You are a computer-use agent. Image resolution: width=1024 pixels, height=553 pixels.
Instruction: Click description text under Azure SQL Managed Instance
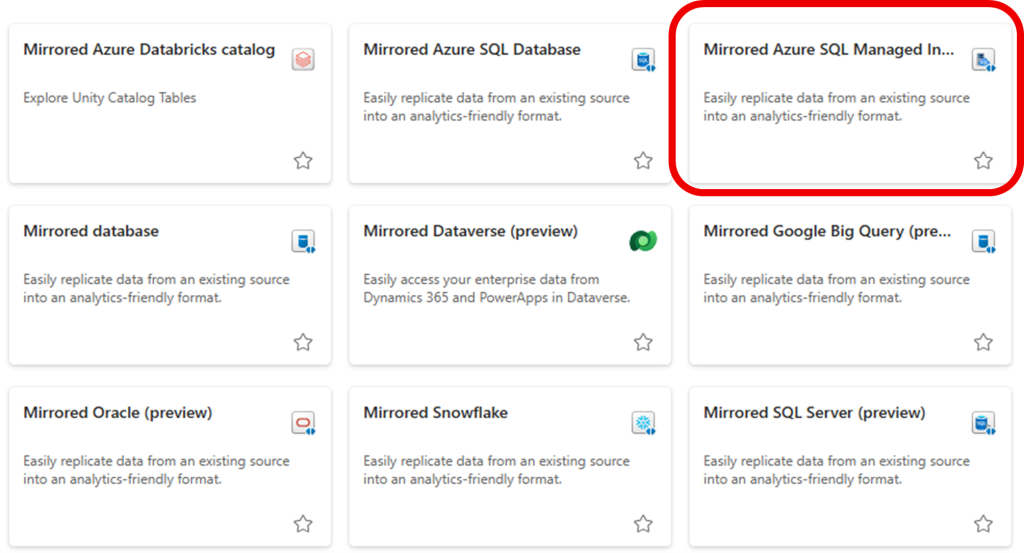pyautogui.click(x=837, y=107)
